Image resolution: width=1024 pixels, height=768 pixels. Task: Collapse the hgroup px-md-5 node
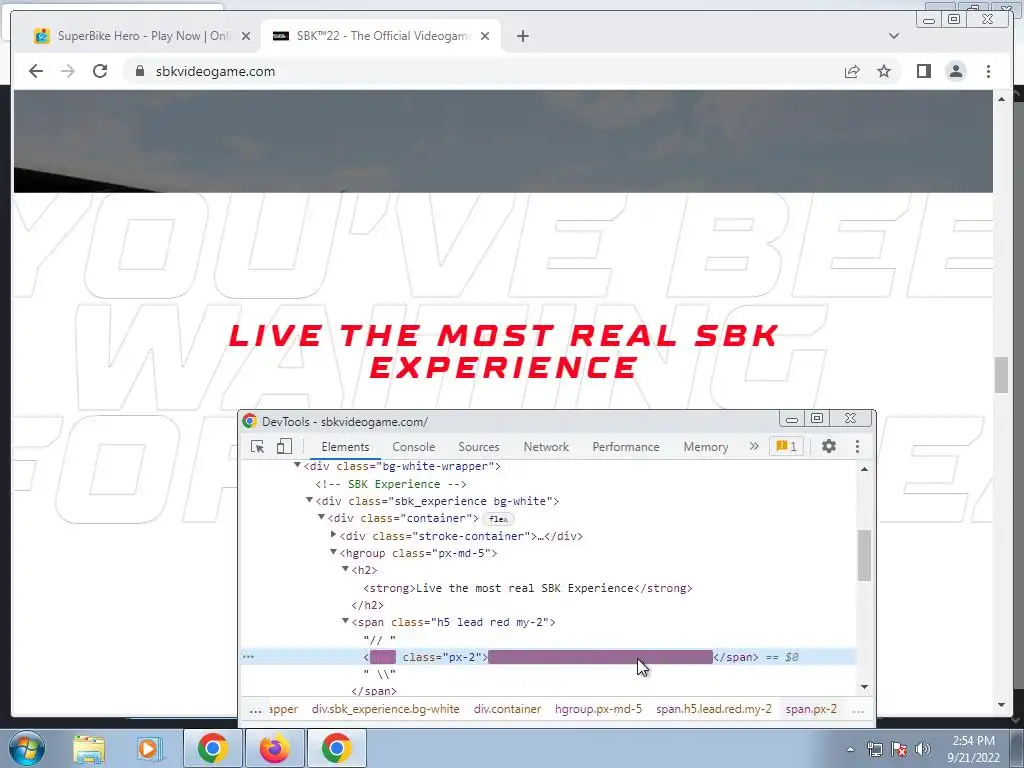[x=334, y=552]
